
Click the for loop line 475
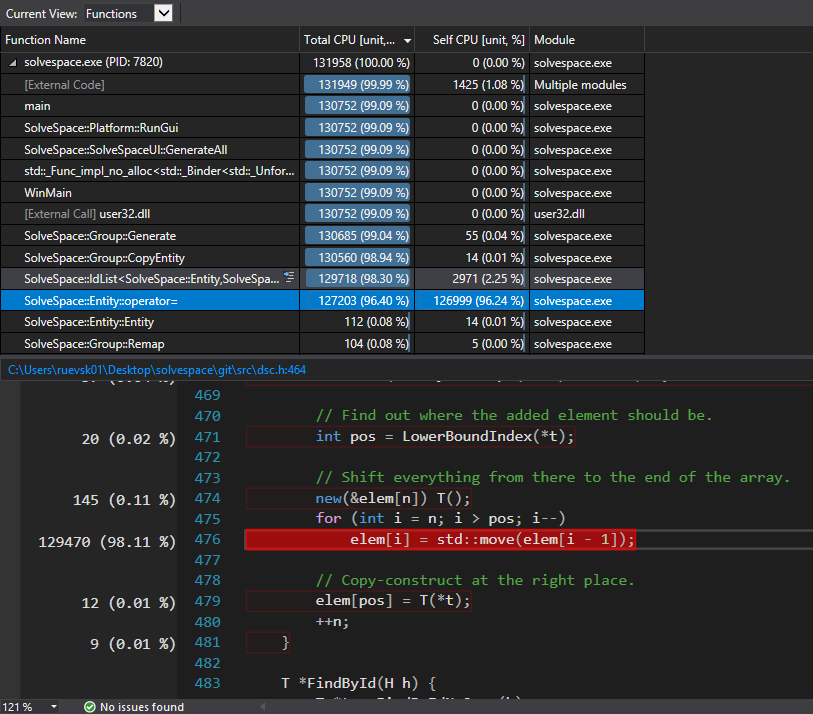440,518
